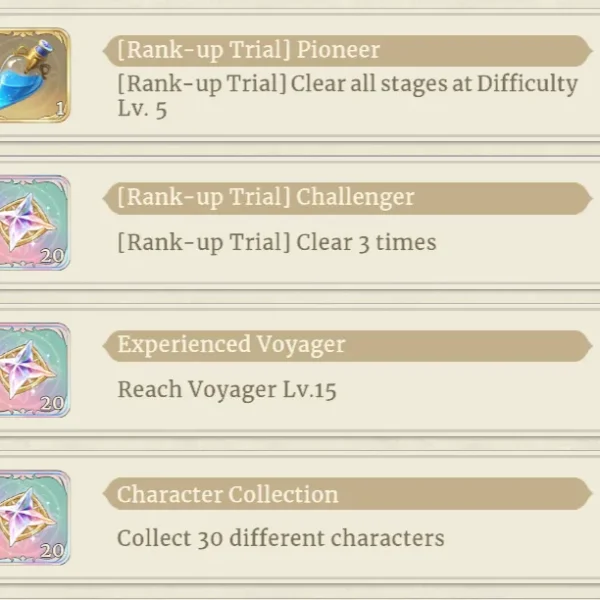Select the [Rank-up Trial] Pioneer title banner
Image resolution: width=600 pixels, height=600 pixels.
tap(347, 51)
